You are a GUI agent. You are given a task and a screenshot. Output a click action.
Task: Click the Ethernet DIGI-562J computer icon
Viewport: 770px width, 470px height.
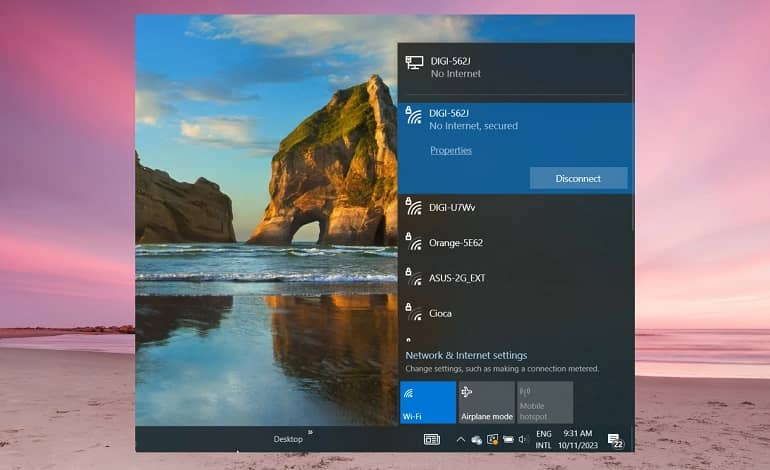pyautogui.click(x=414, y=62)
